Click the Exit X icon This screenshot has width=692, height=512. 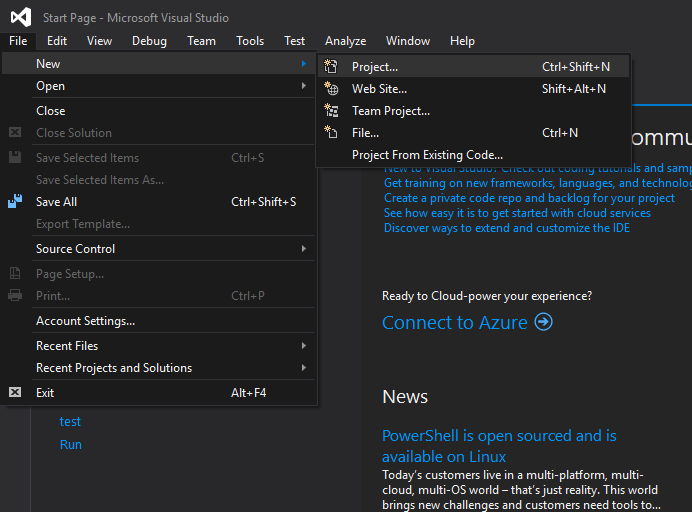point(15,392)
